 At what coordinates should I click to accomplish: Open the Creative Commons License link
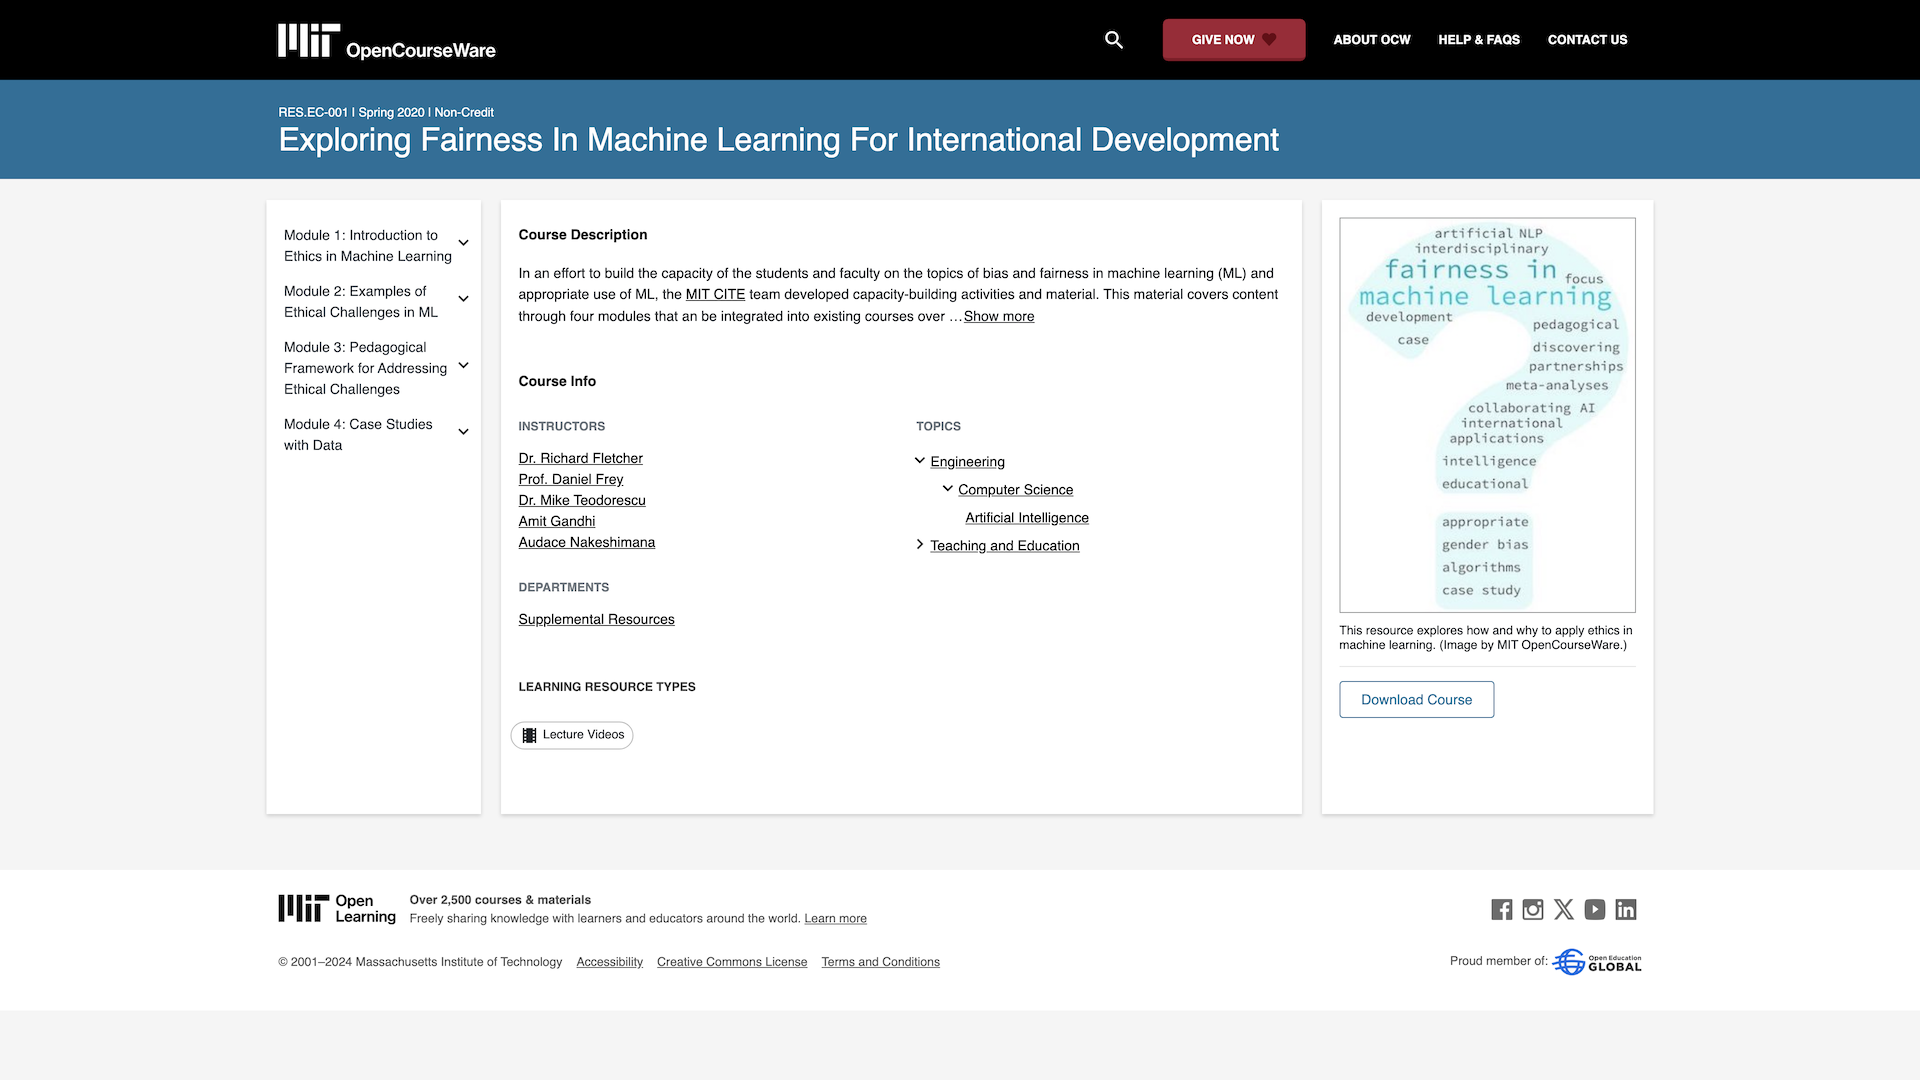[x=732, y=962]
